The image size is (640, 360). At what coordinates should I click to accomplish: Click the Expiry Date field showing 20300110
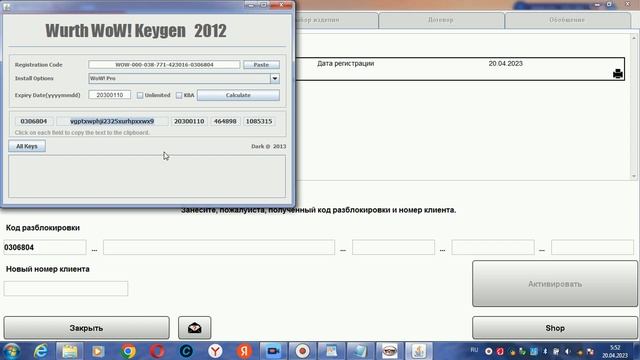110,95
